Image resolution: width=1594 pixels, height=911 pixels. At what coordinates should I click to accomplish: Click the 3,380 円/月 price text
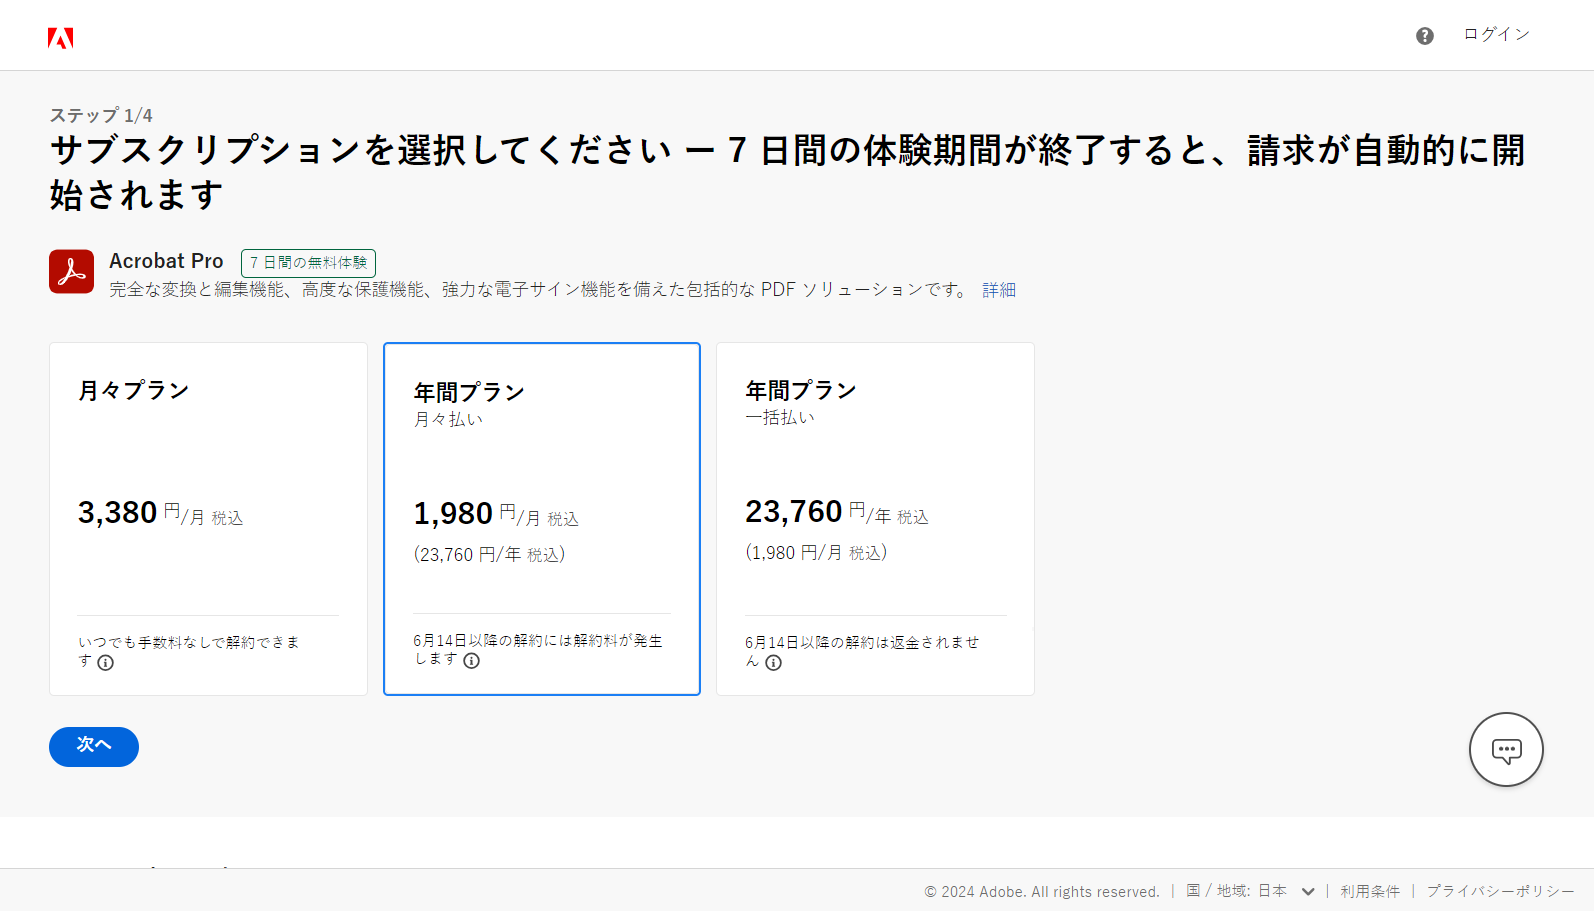161,513
